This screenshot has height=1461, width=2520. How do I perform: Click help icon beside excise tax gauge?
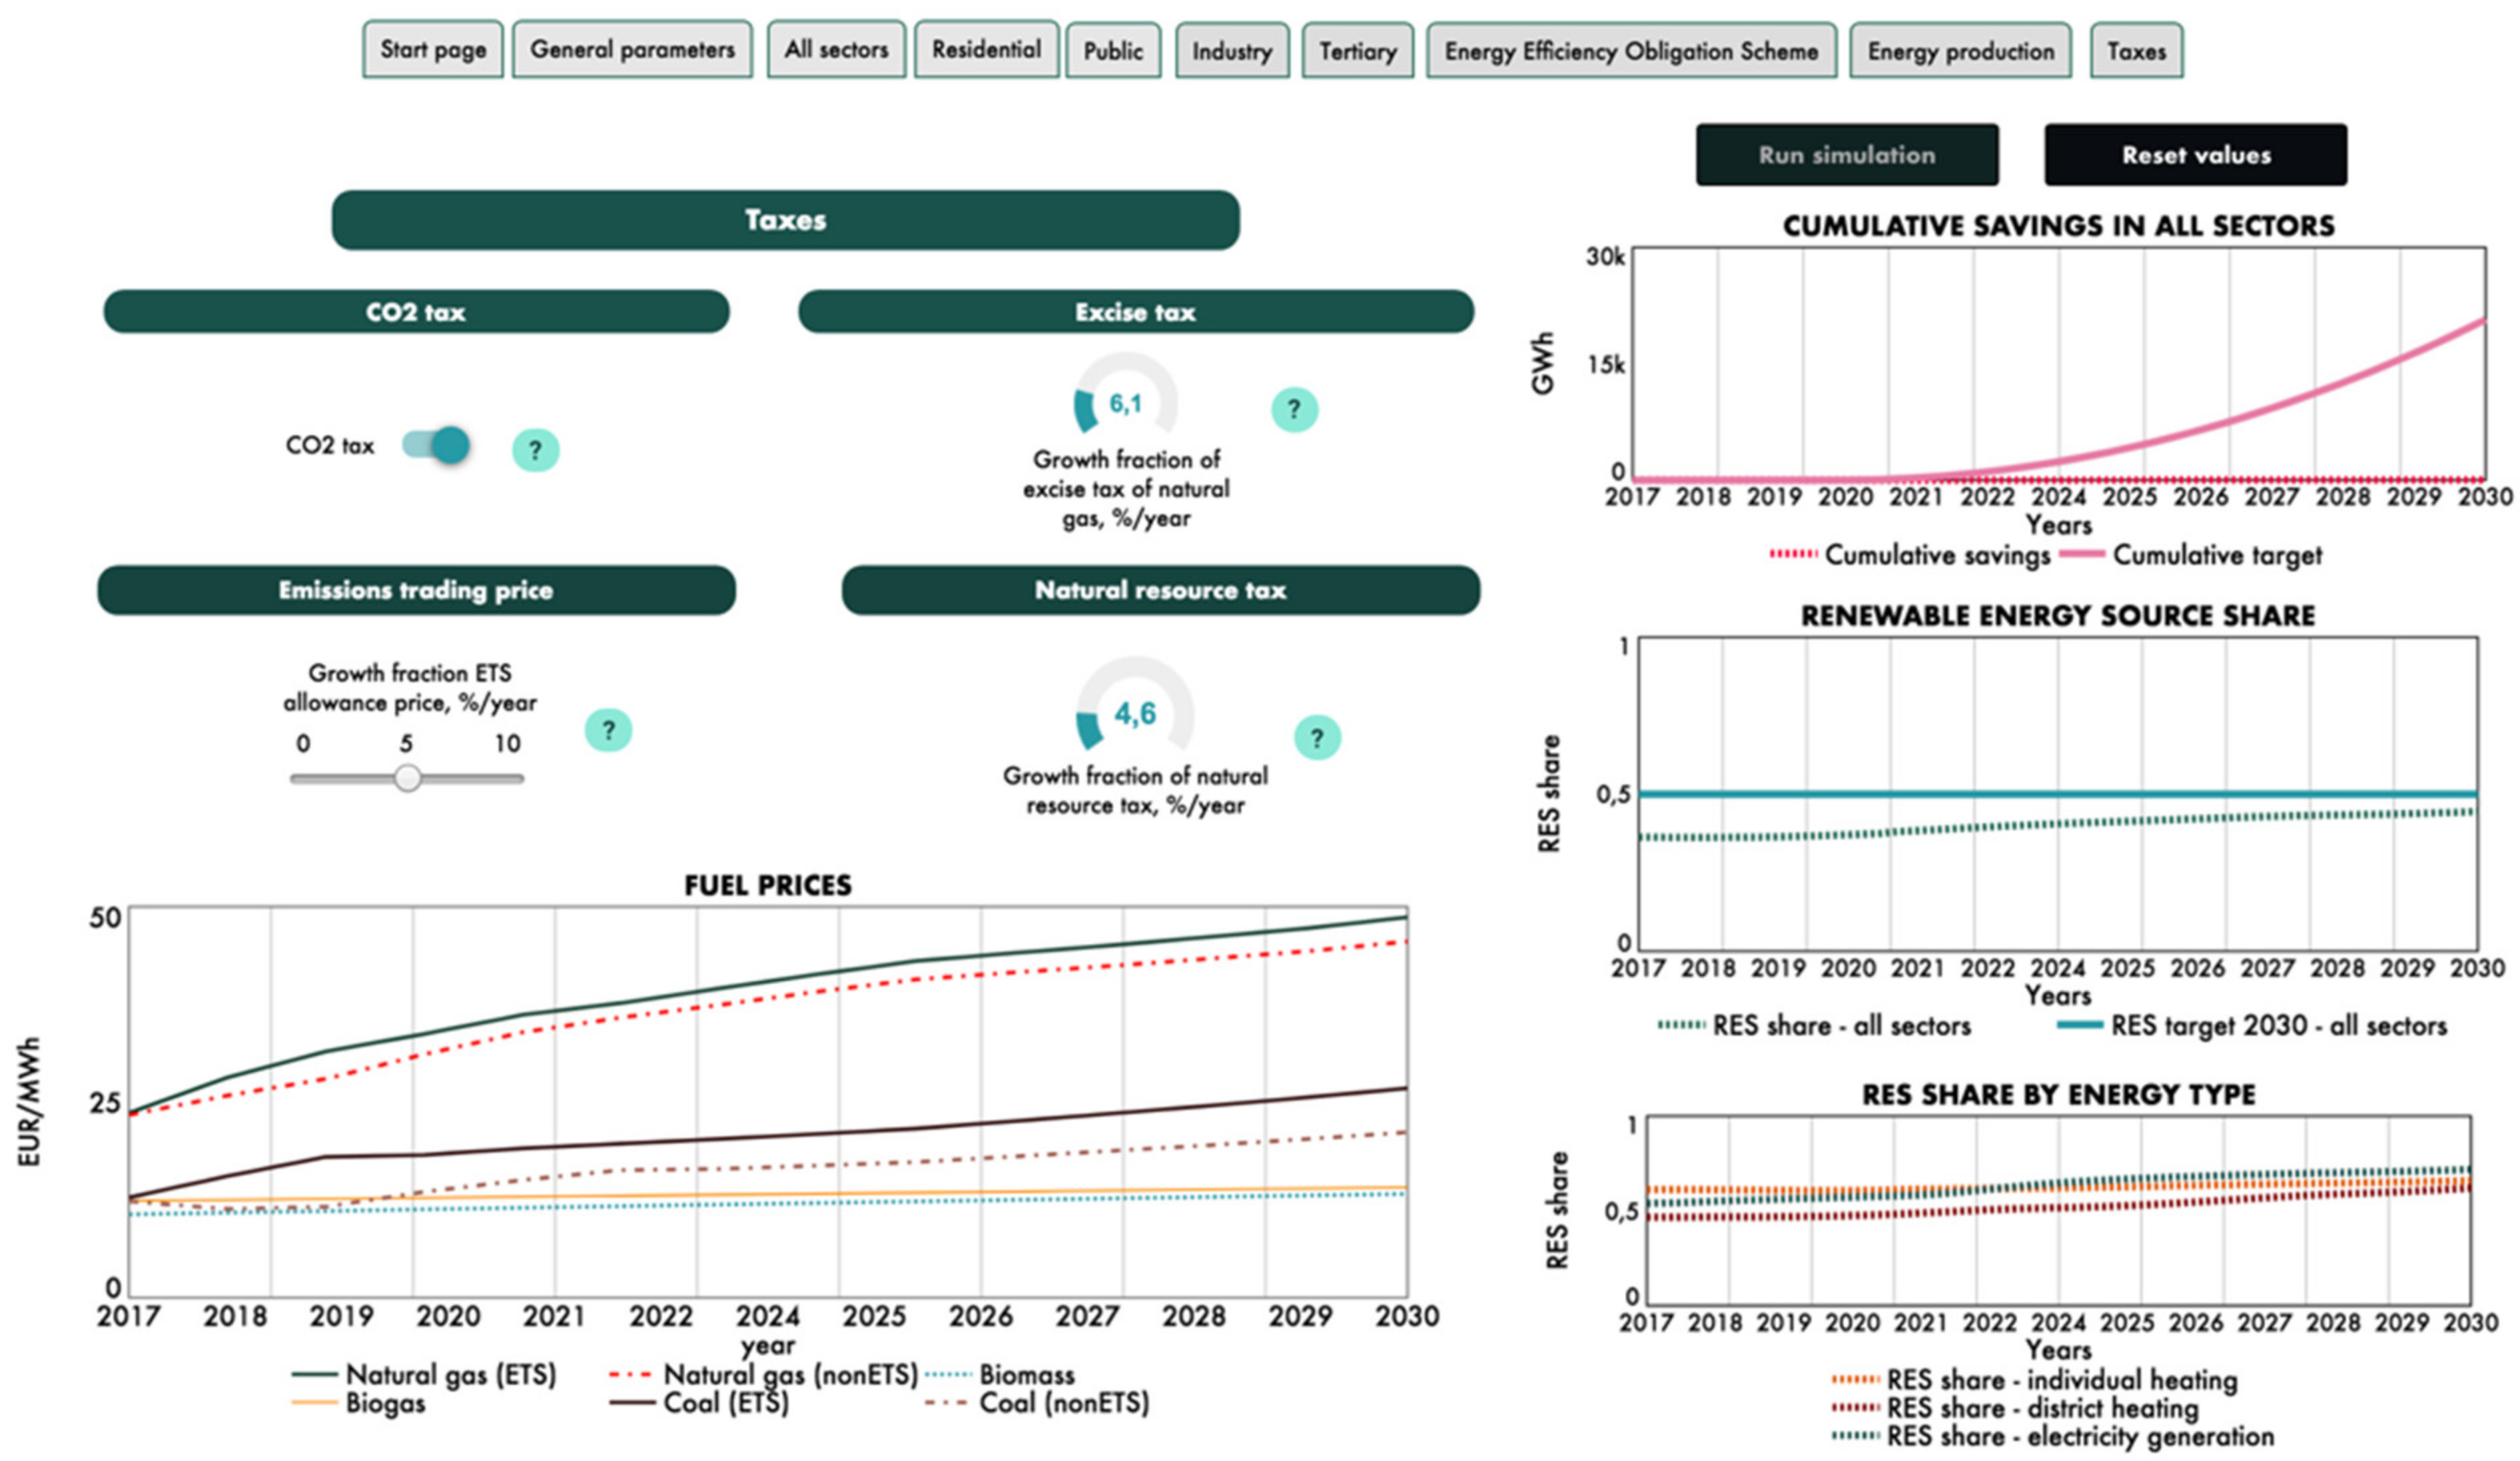[x=1294, y=409]
